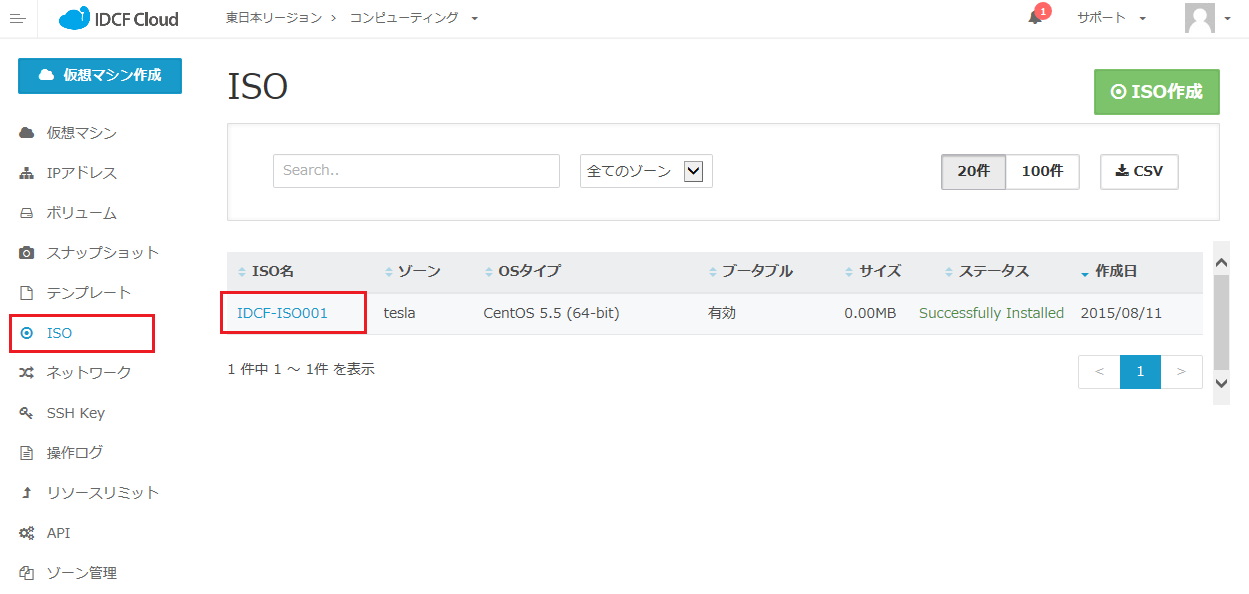Switch to 100件 per page

(x=1042, y=171)
